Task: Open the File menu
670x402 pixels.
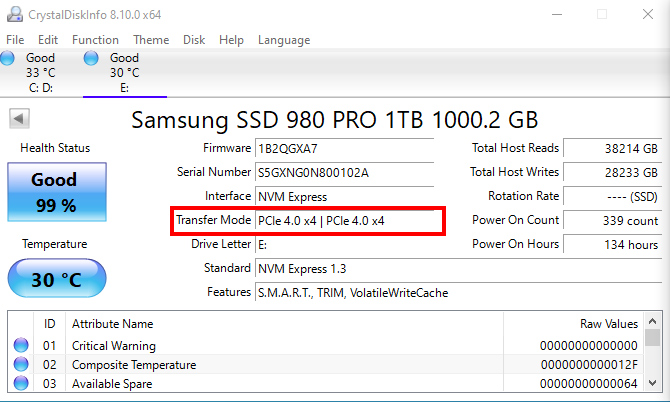Action: tap(15, 40)
